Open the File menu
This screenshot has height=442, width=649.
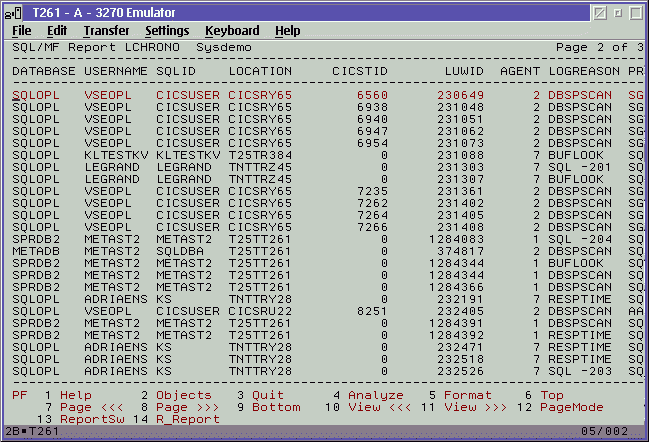[22, 31]
